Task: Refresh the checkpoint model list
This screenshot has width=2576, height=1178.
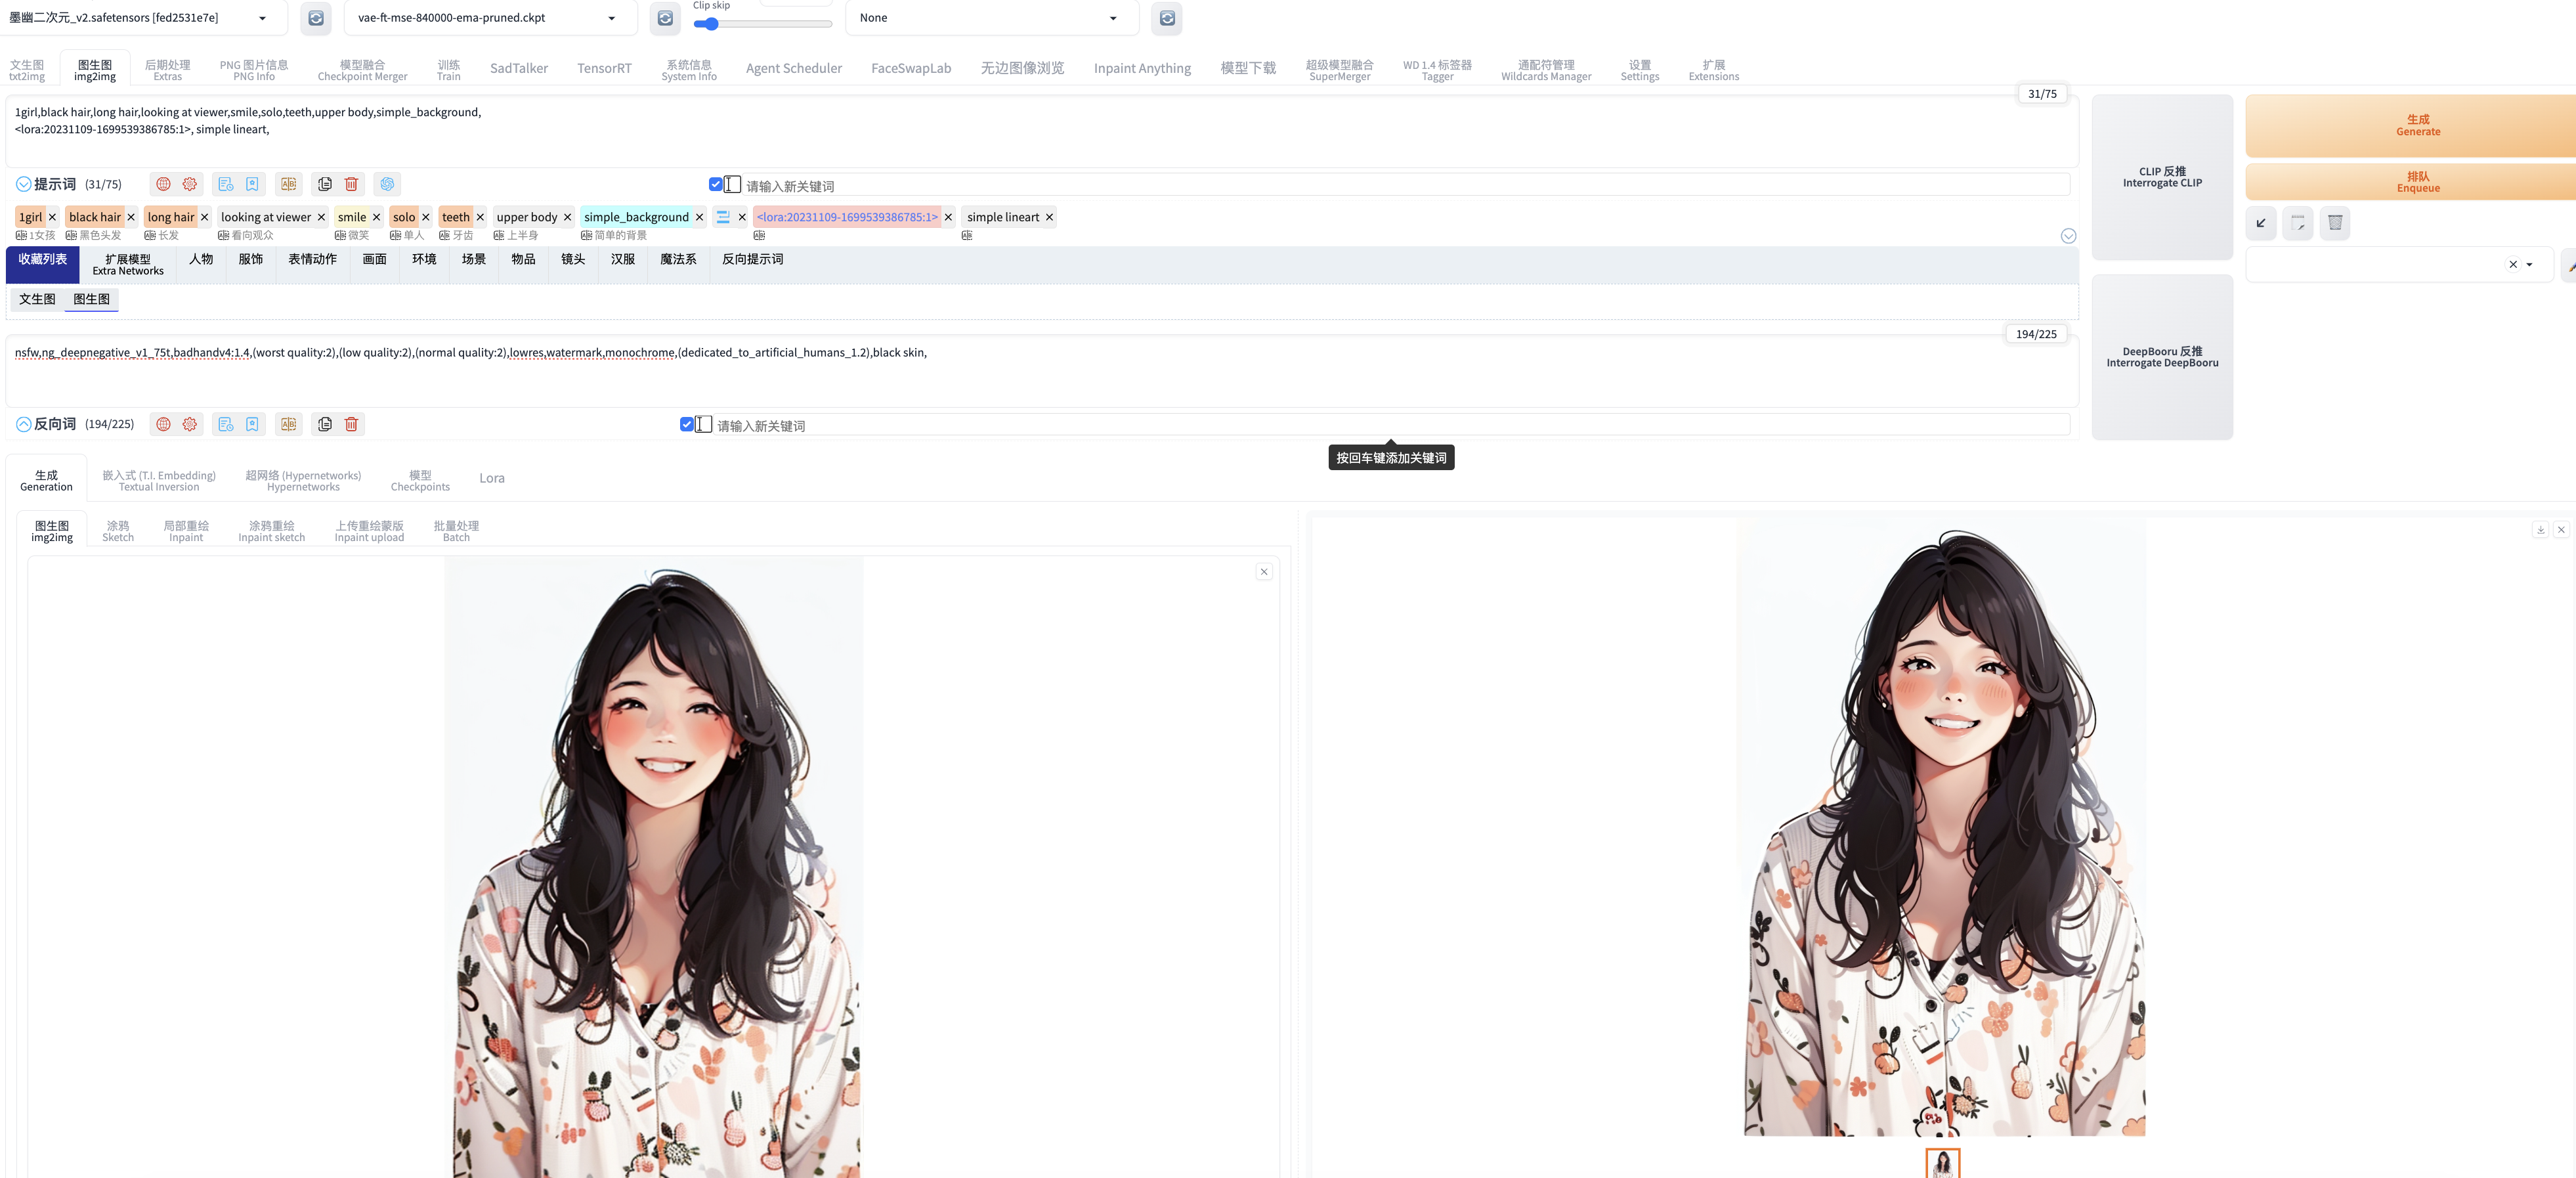Action: point(316,18)
